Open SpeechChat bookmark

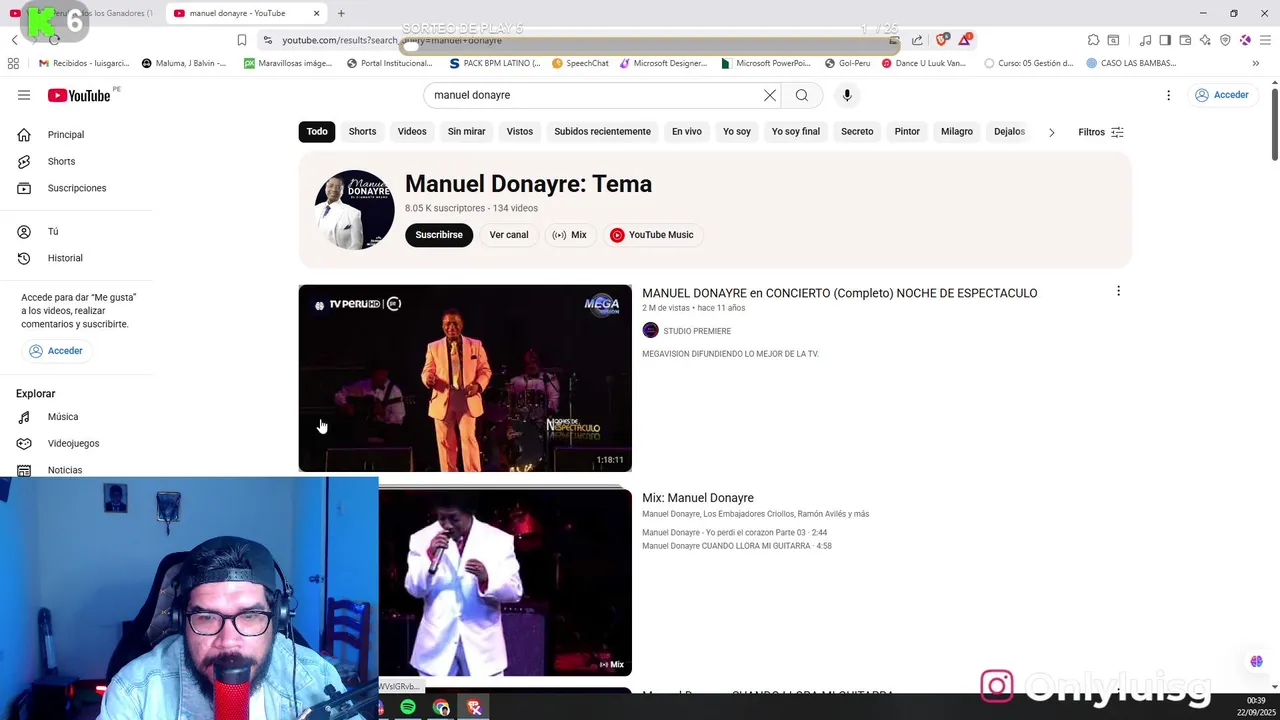580,63
